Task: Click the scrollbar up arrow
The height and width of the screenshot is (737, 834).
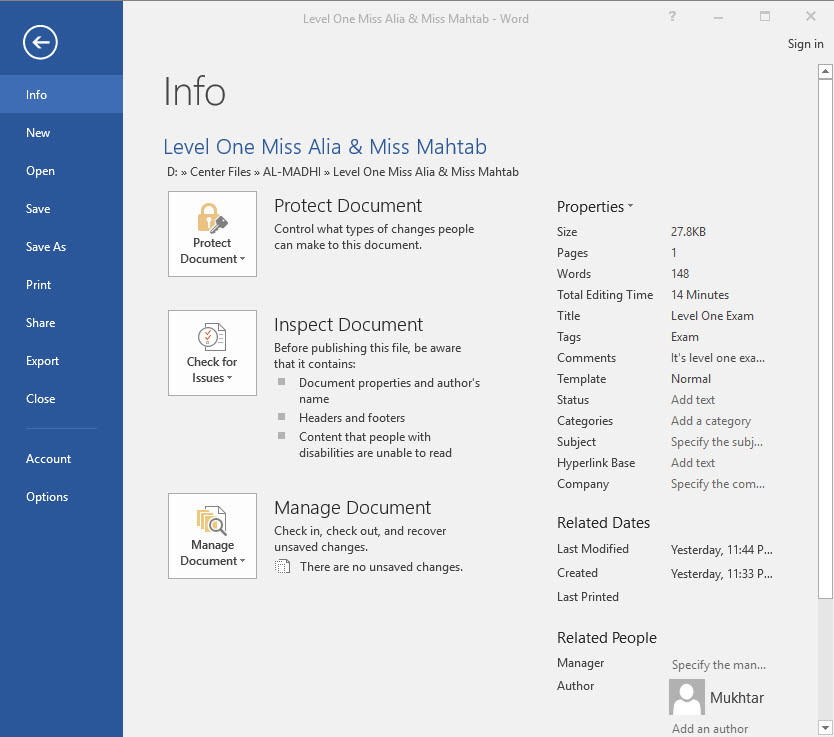Action: [825, 71]
